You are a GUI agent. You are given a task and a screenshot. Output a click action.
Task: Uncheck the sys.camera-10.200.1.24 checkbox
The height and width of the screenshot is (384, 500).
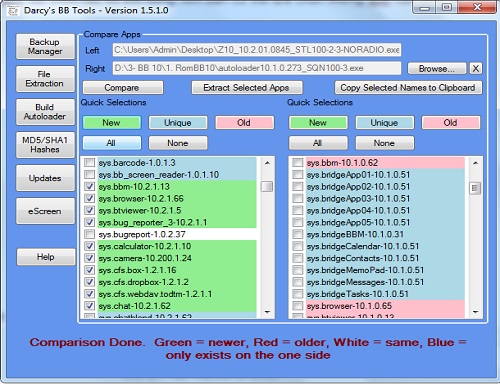pos(89,258)
